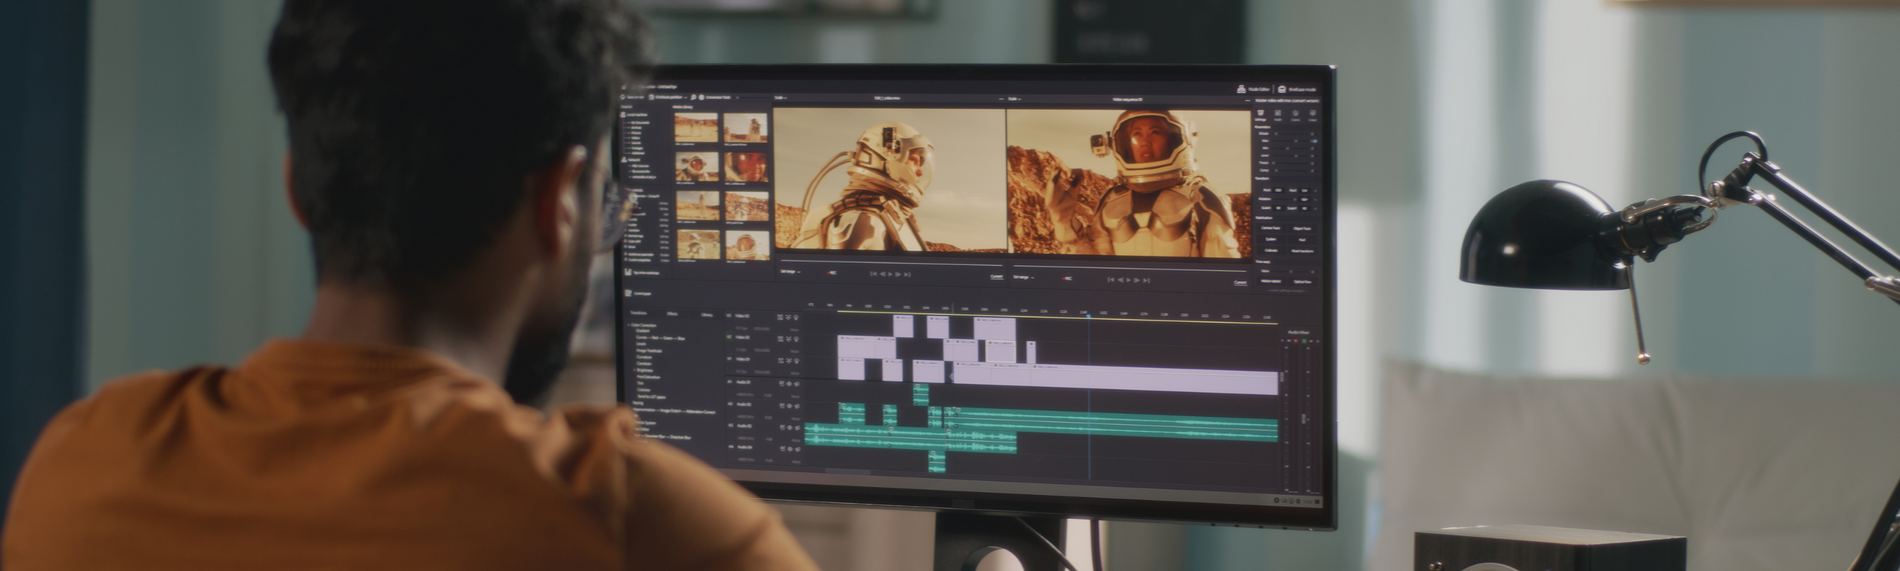The width and height of the screenshot is (1900, 571).
Task: Switch to the Effects tab
Action: (x=672, y=314)
